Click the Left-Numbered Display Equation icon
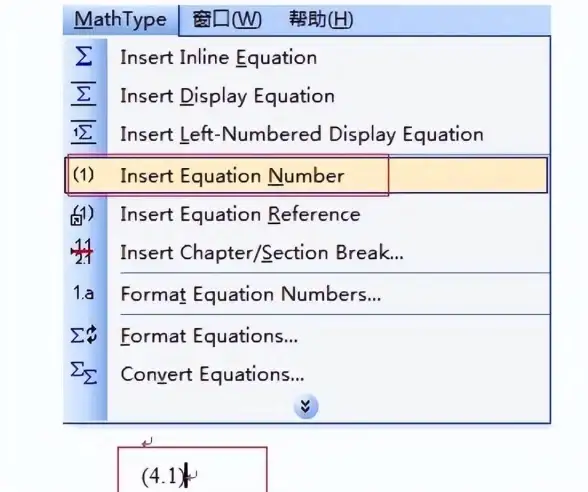 pos(84,132)
